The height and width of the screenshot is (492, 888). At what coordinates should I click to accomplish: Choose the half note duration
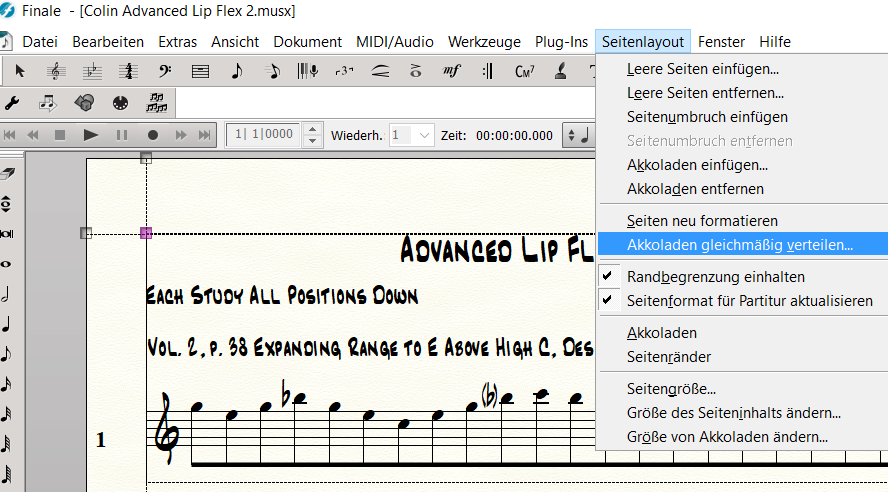[6, 294]
